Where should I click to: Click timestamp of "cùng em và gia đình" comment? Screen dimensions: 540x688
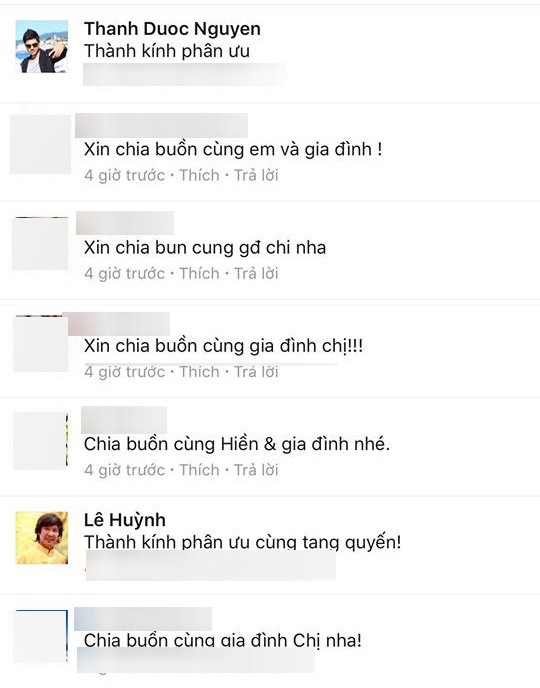tap(125, 175)
